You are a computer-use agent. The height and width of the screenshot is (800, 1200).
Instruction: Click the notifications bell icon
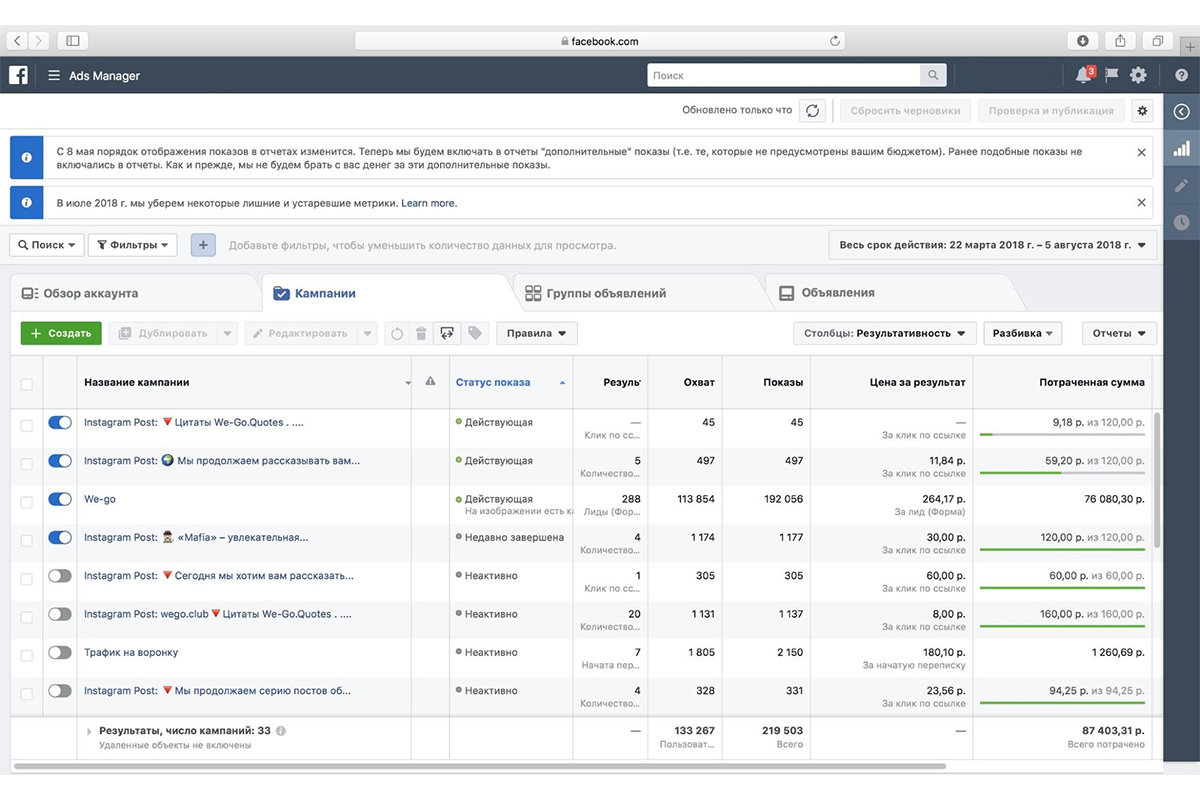1082,75
